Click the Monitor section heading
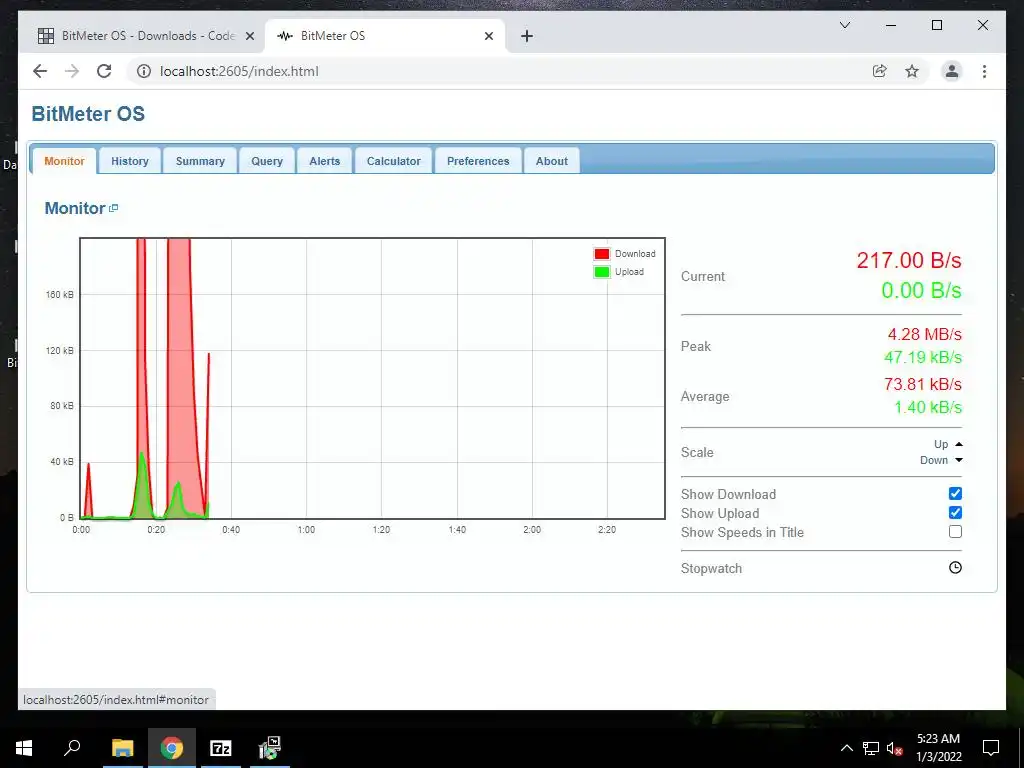 tap(74, 208)
